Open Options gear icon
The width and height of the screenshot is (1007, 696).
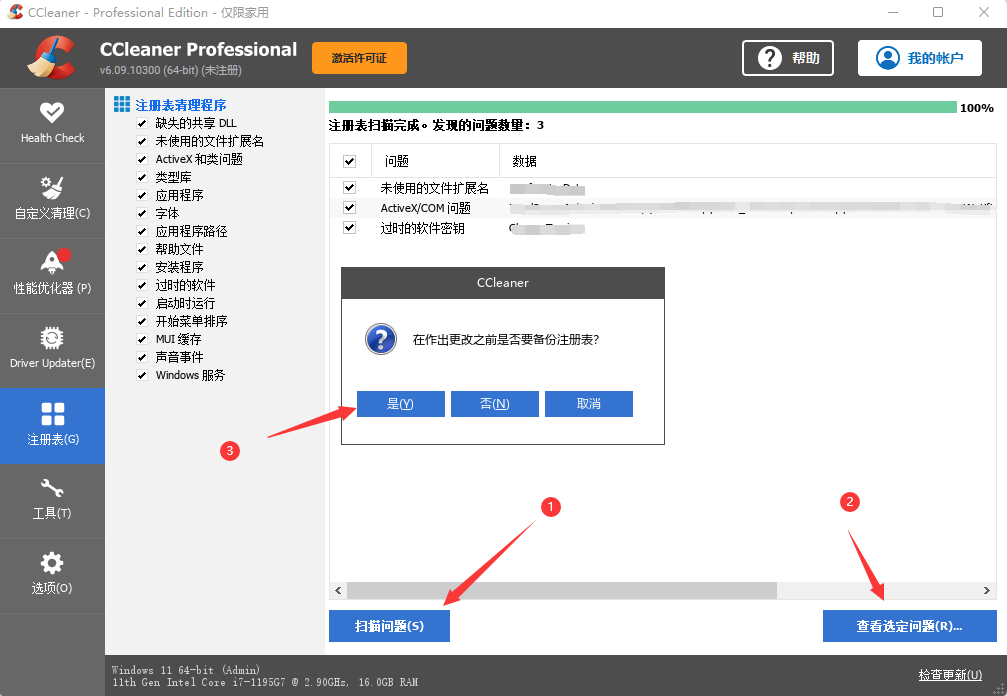(51, 563)
